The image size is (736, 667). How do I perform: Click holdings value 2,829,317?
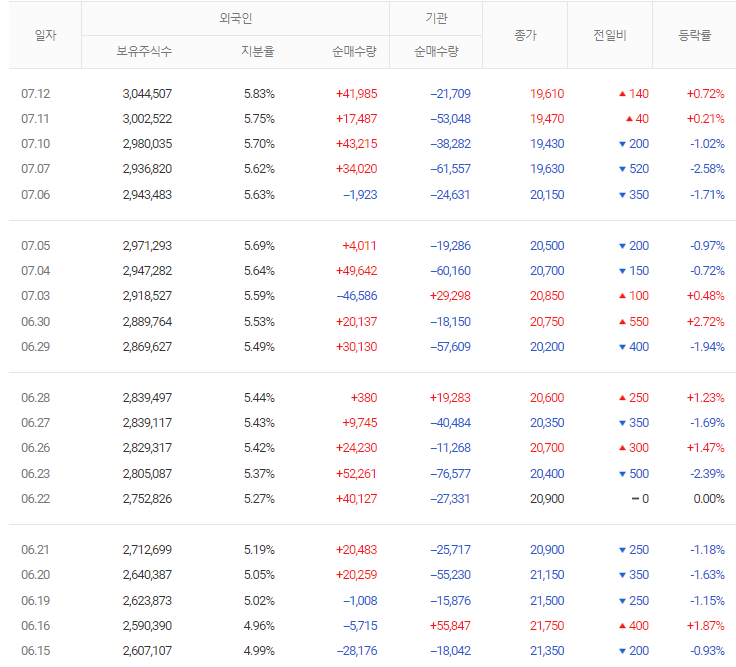pos(147,448)
